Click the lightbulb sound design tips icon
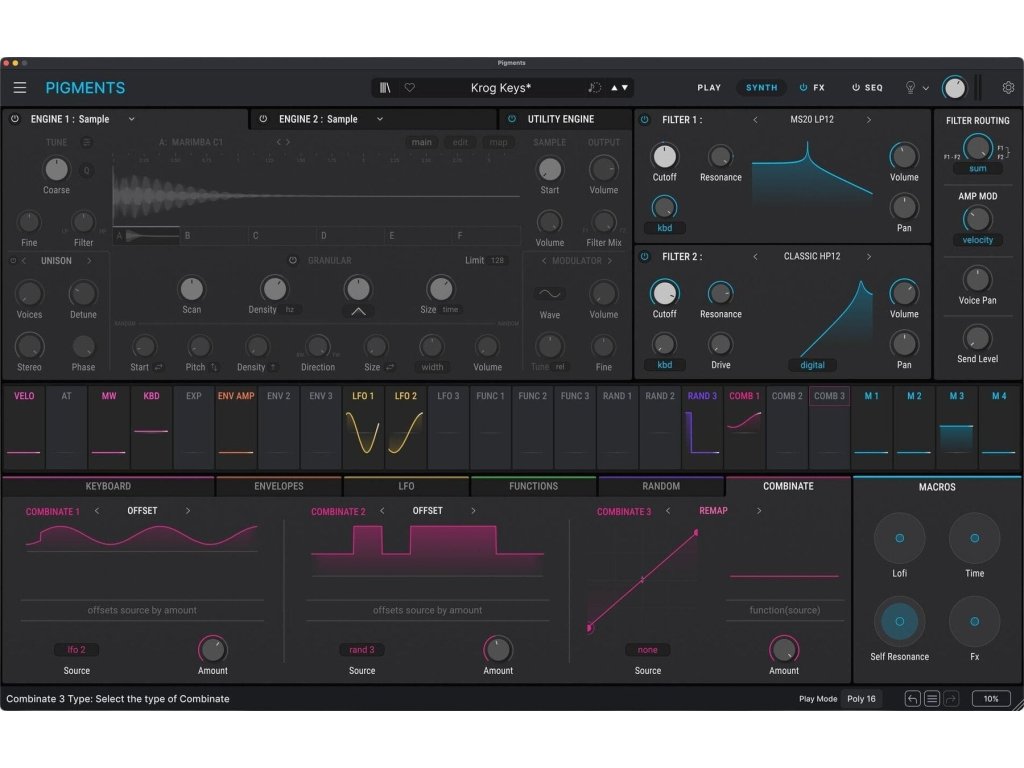The image size is (1024, 768). click(x=910, y=88)
